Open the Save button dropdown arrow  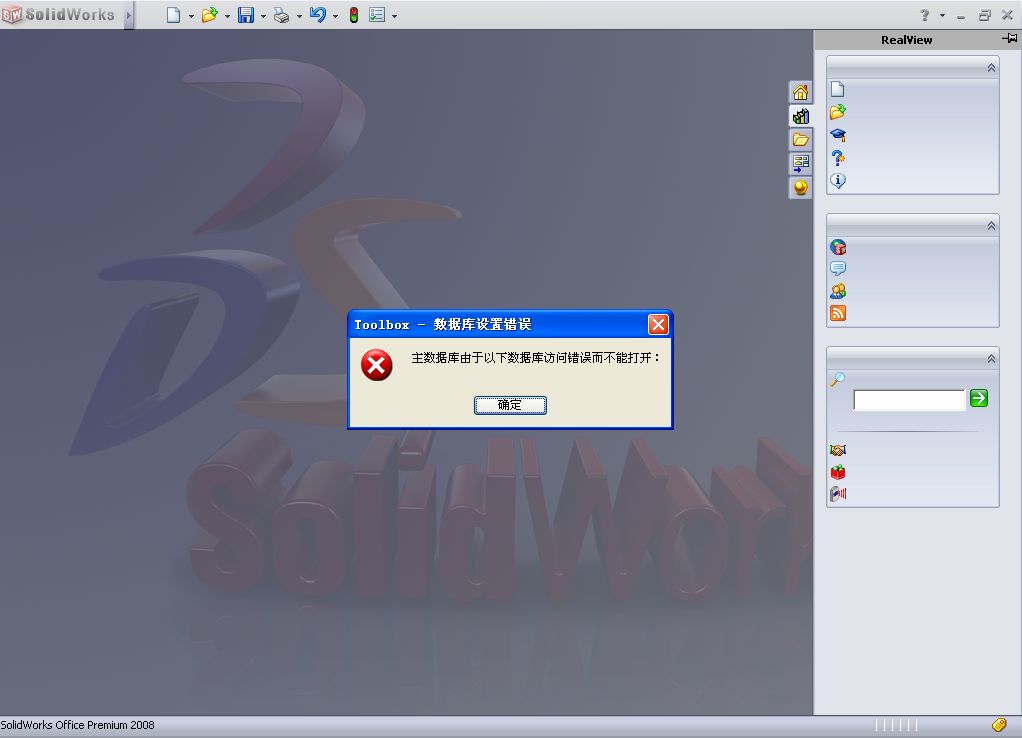[x=260, y=15]
